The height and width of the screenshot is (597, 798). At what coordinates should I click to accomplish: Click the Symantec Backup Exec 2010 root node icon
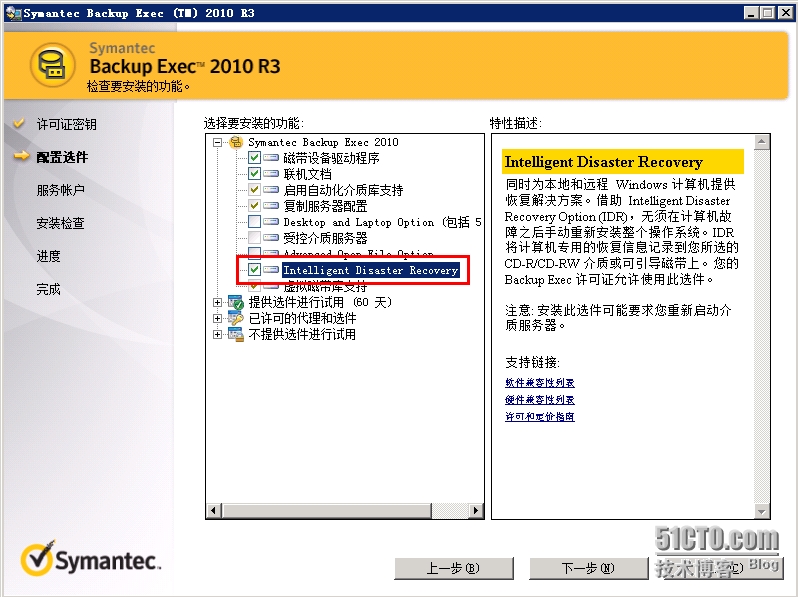coord(236,142)
